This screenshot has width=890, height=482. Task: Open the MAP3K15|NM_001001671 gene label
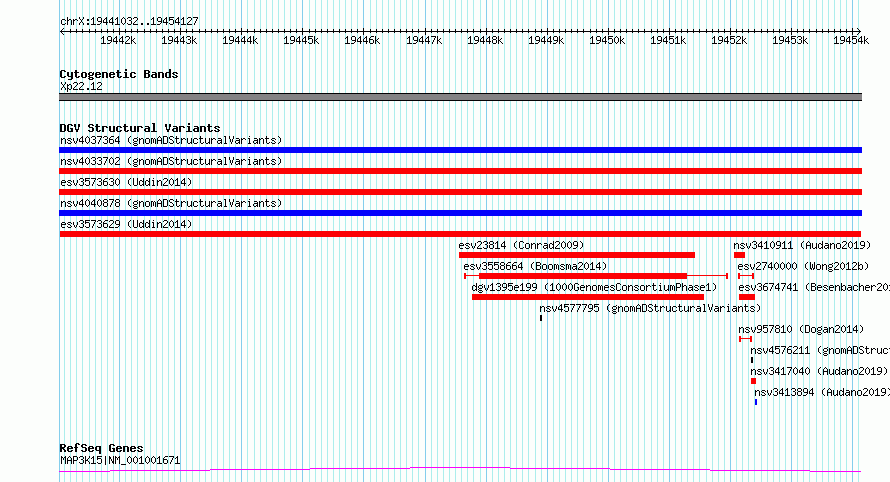pyautogui.click(x=120, y=460)
